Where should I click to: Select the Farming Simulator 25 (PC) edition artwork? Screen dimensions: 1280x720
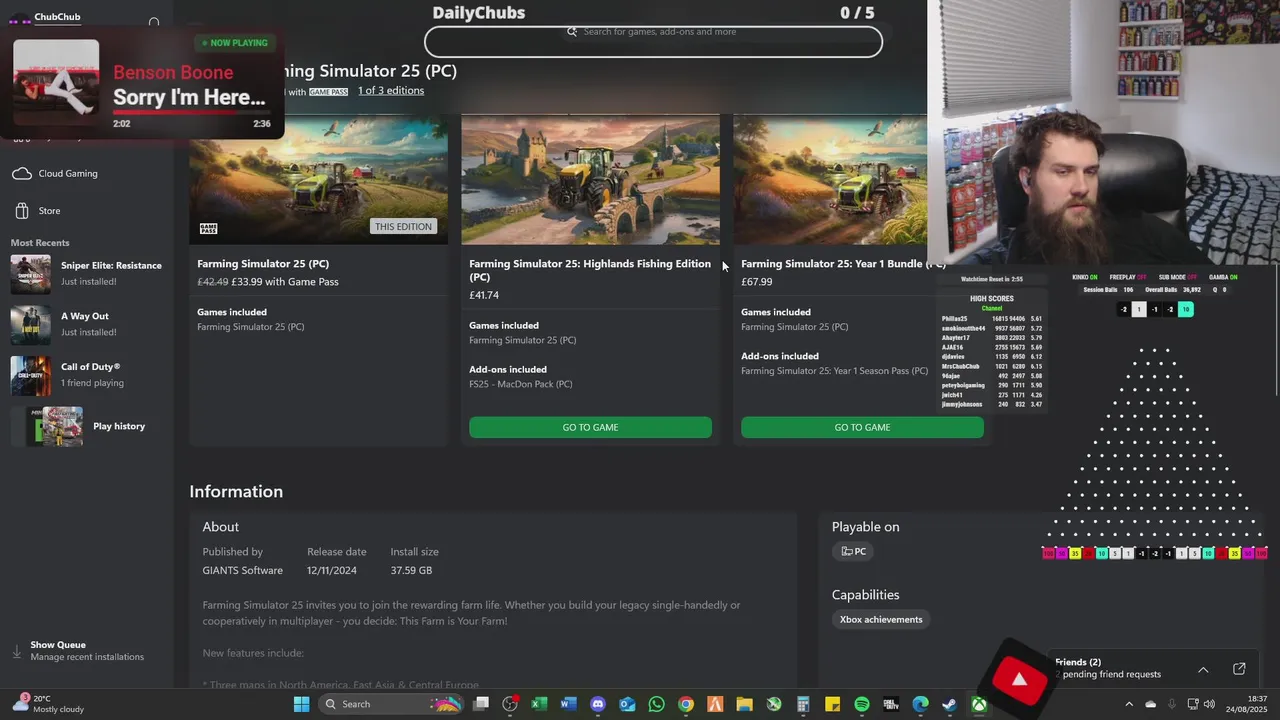[319, 179]
